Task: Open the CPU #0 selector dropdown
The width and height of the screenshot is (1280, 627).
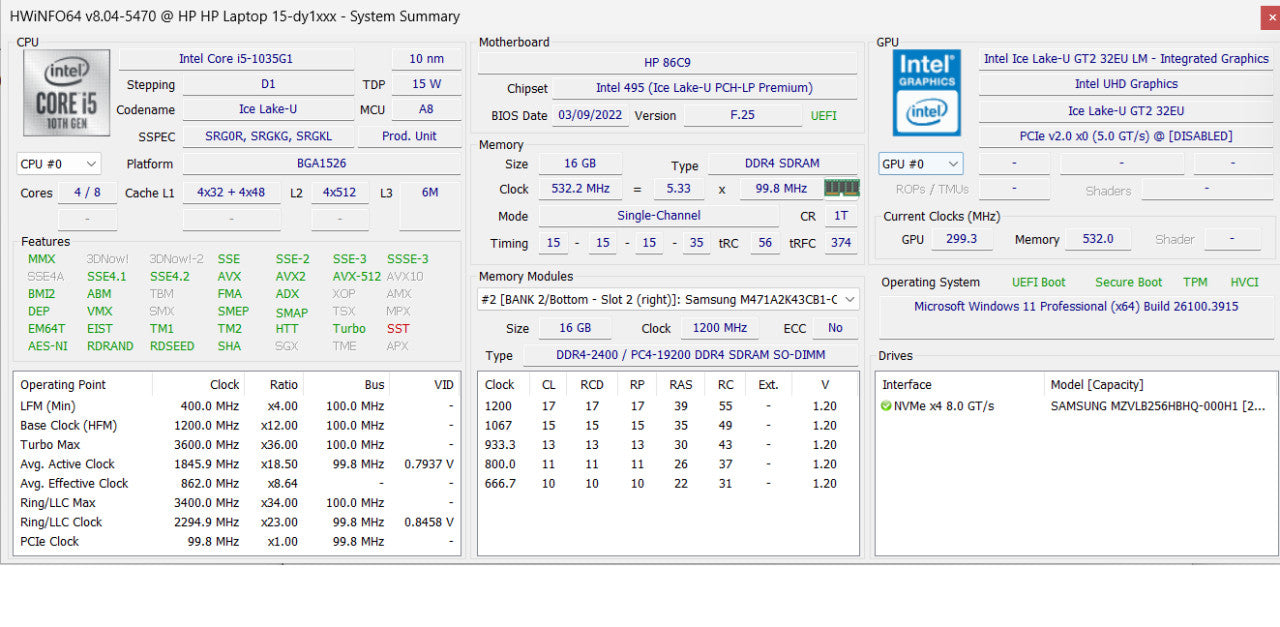Action: [59, 164]
